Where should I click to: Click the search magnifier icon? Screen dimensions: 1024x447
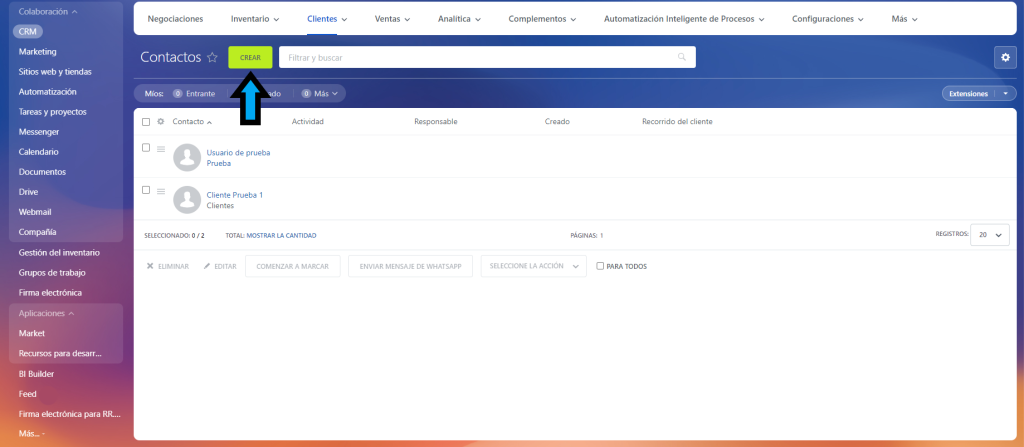pyautogui.click(x=682, y=58)
